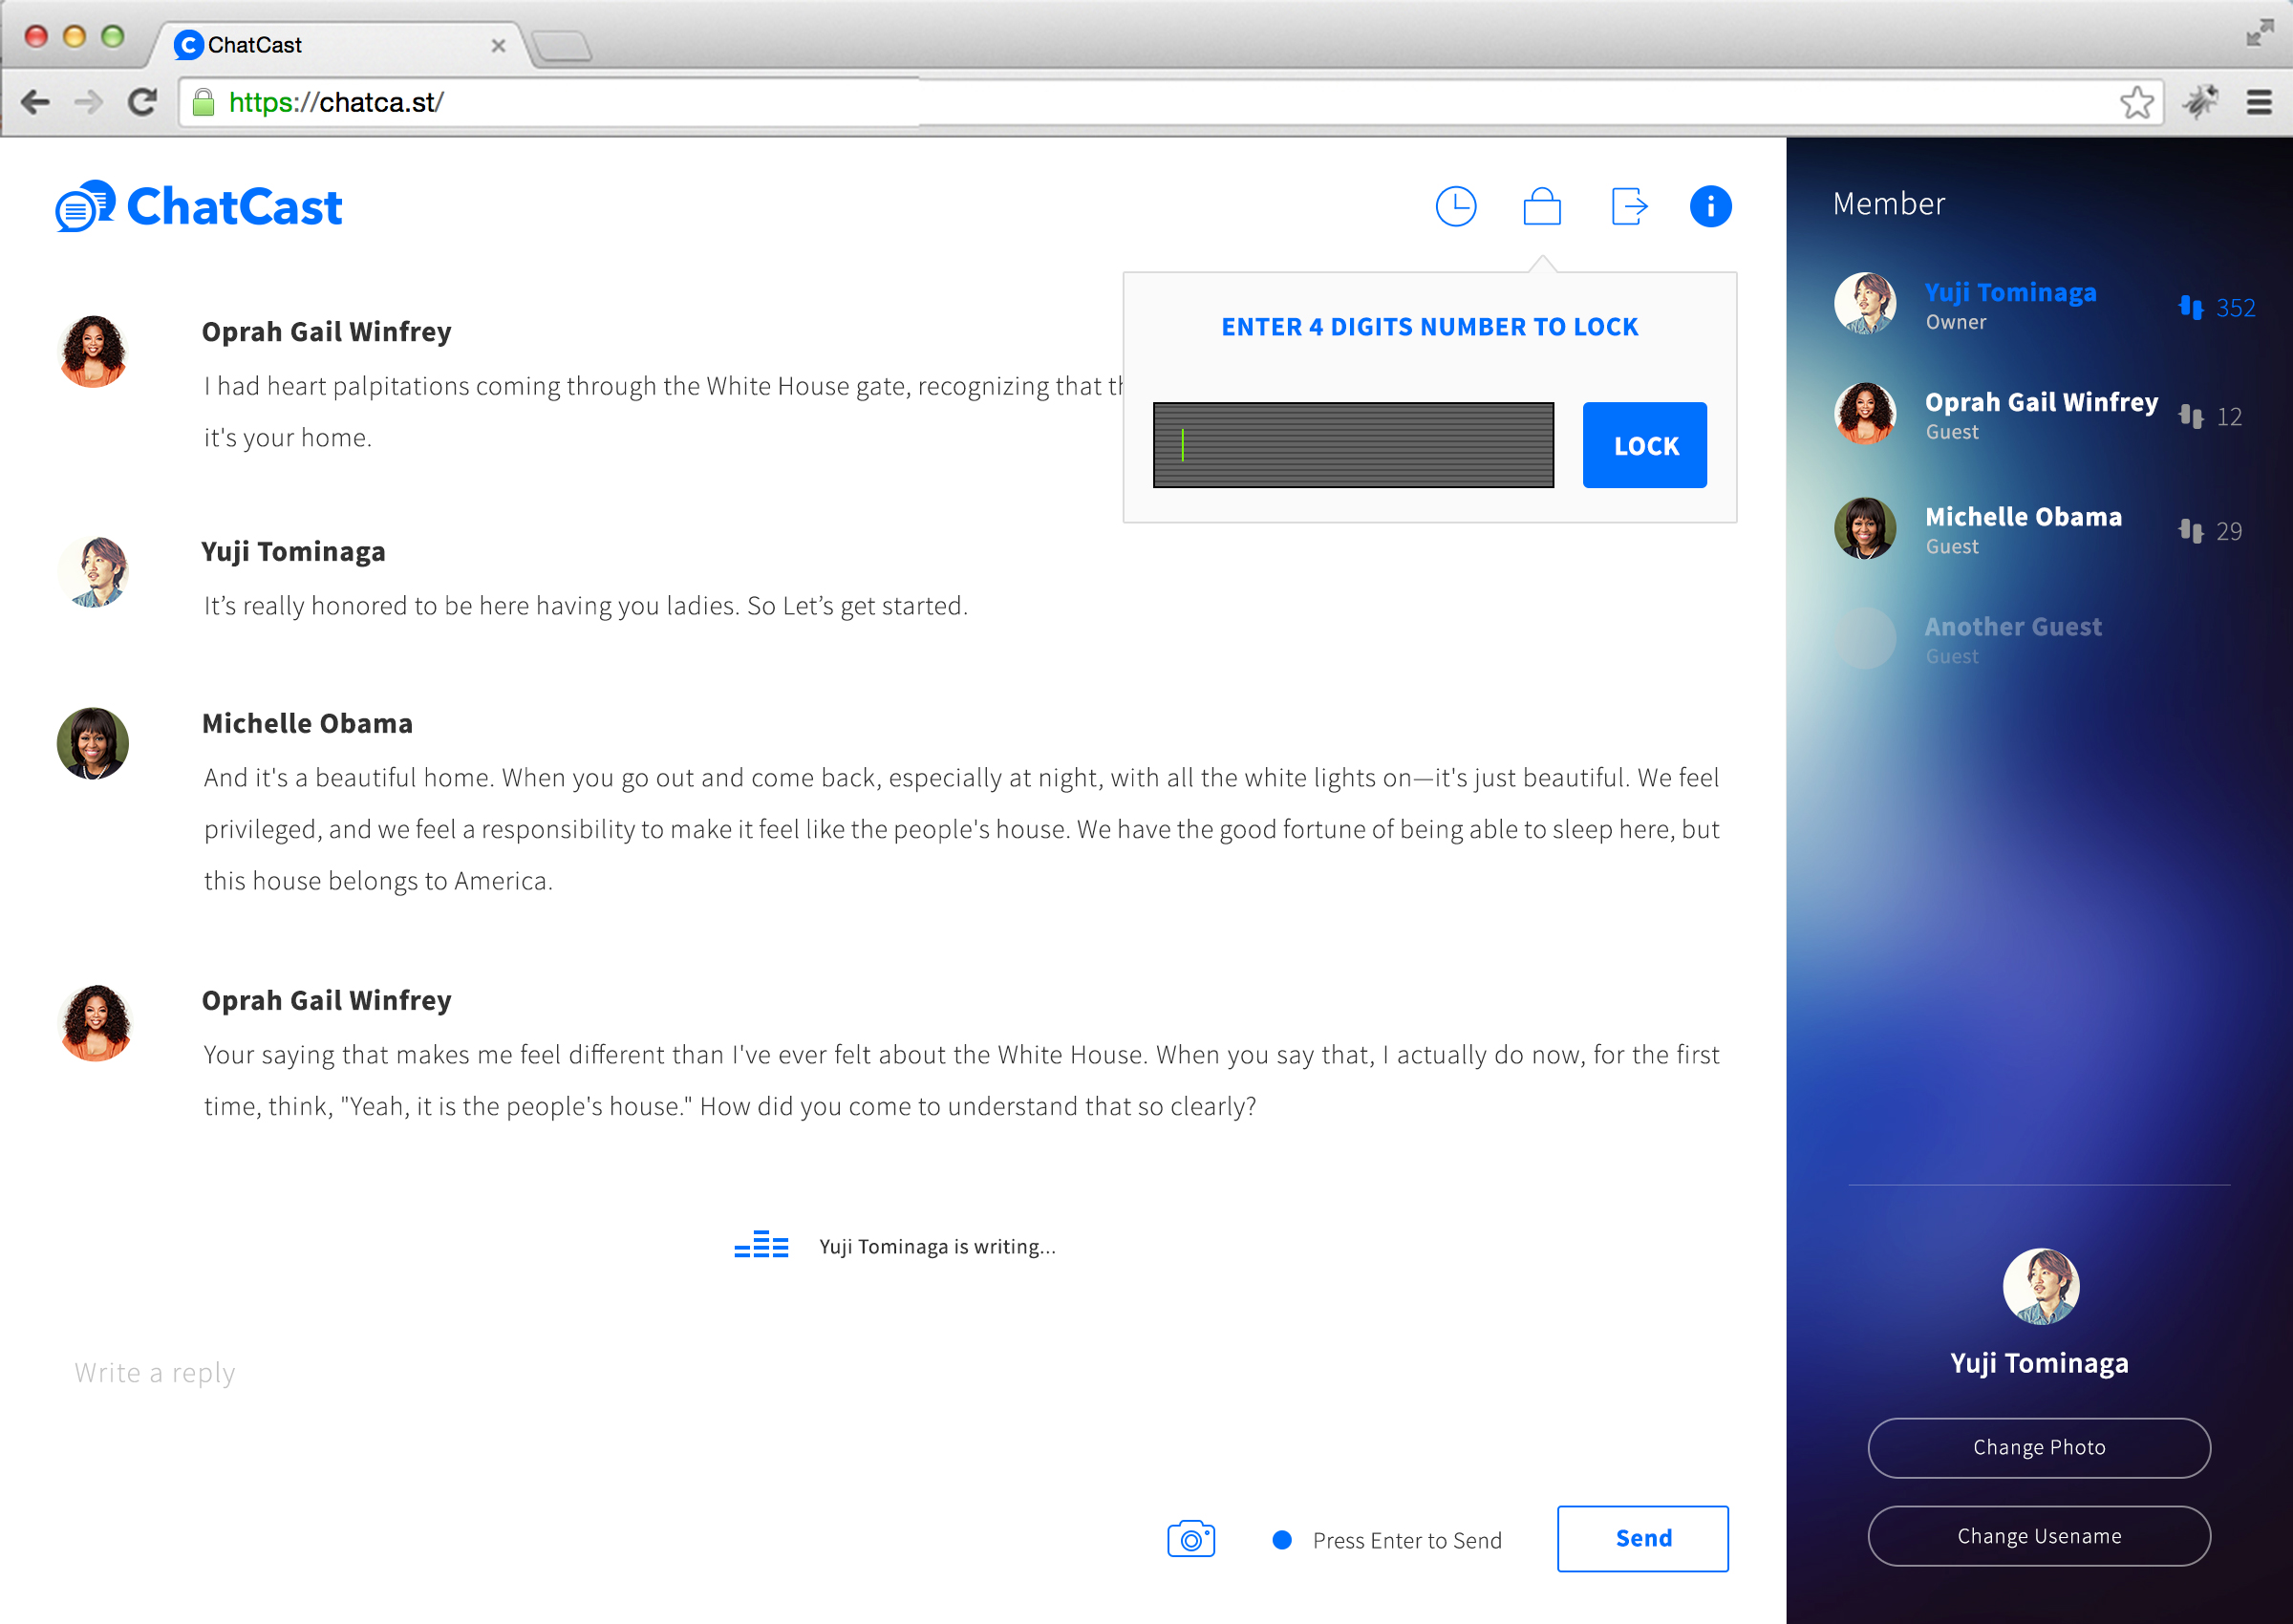
Task: Click Change Usename button
Action: click(2038, 1535)
